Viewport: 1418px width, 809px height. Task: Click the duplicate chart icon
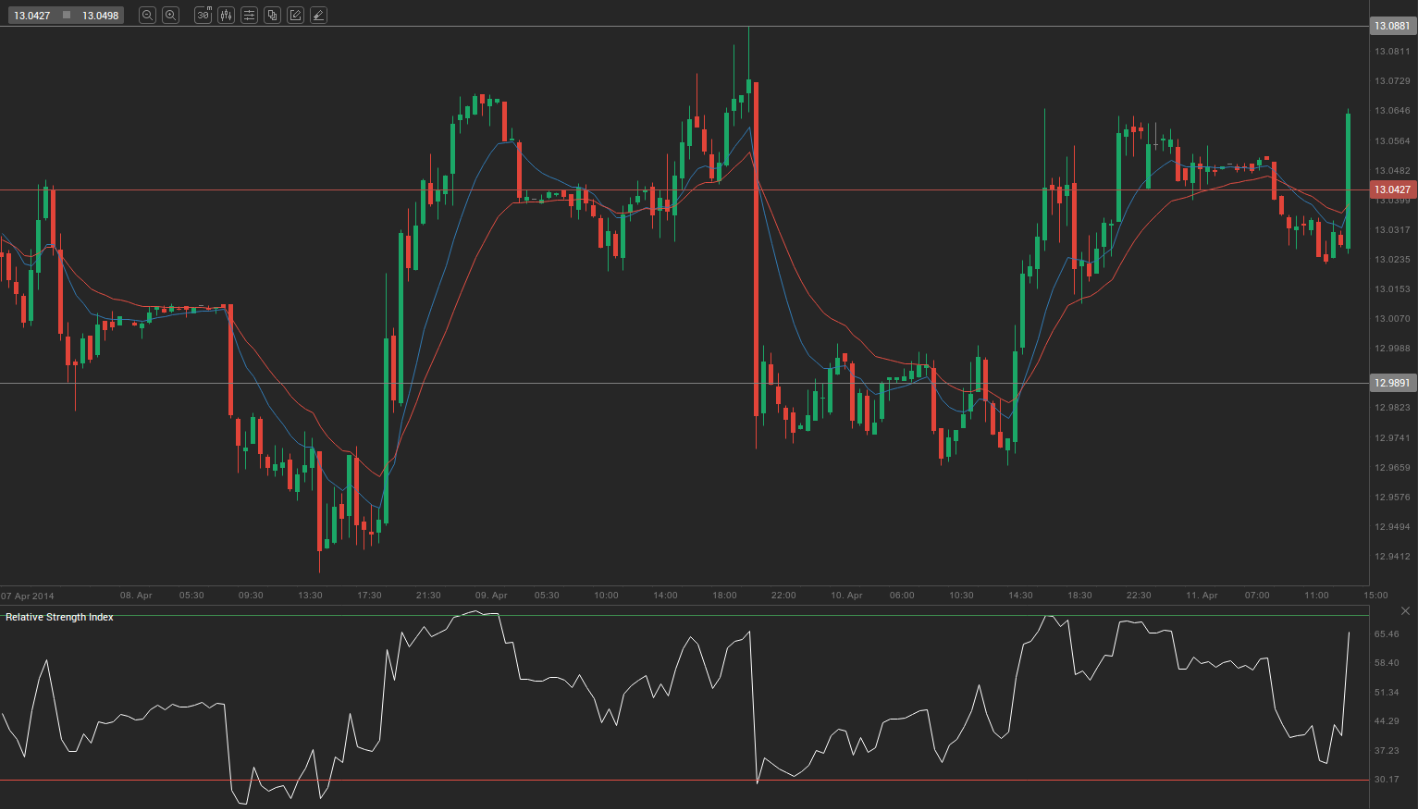tap(272, 15)
